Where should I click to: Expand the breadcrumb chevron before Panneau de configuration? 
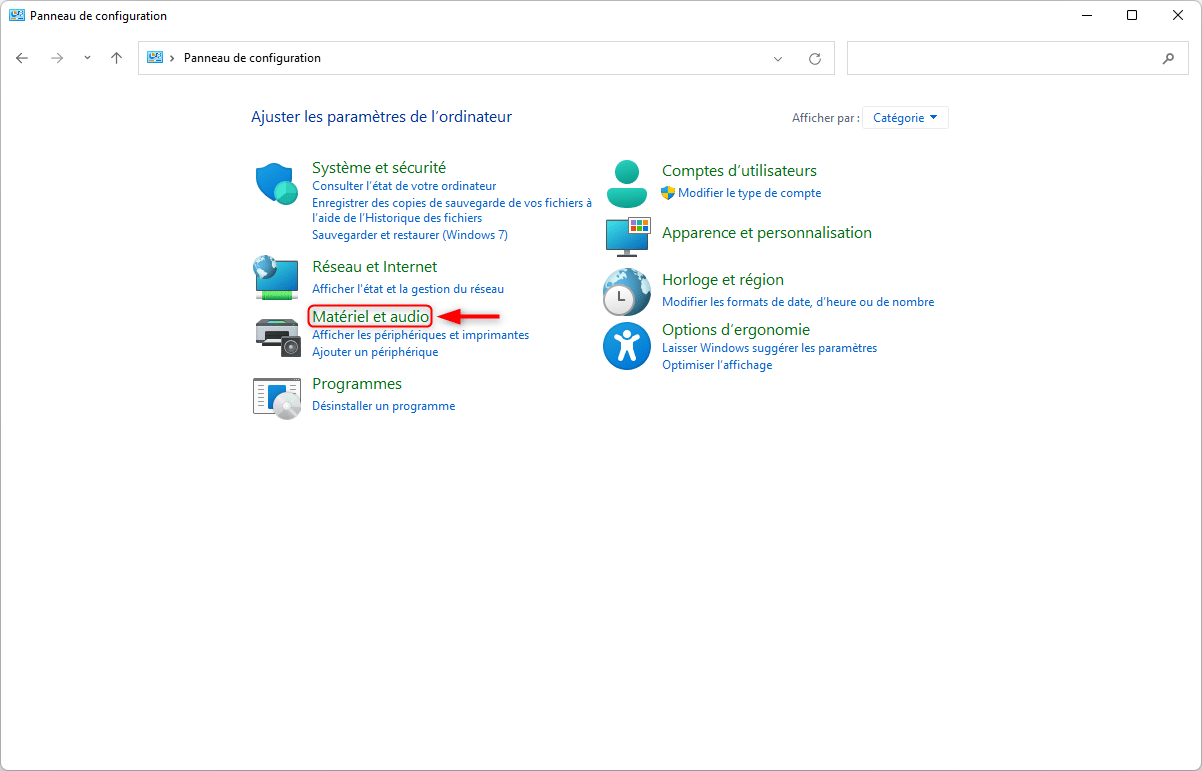click(x=173, y=58)
